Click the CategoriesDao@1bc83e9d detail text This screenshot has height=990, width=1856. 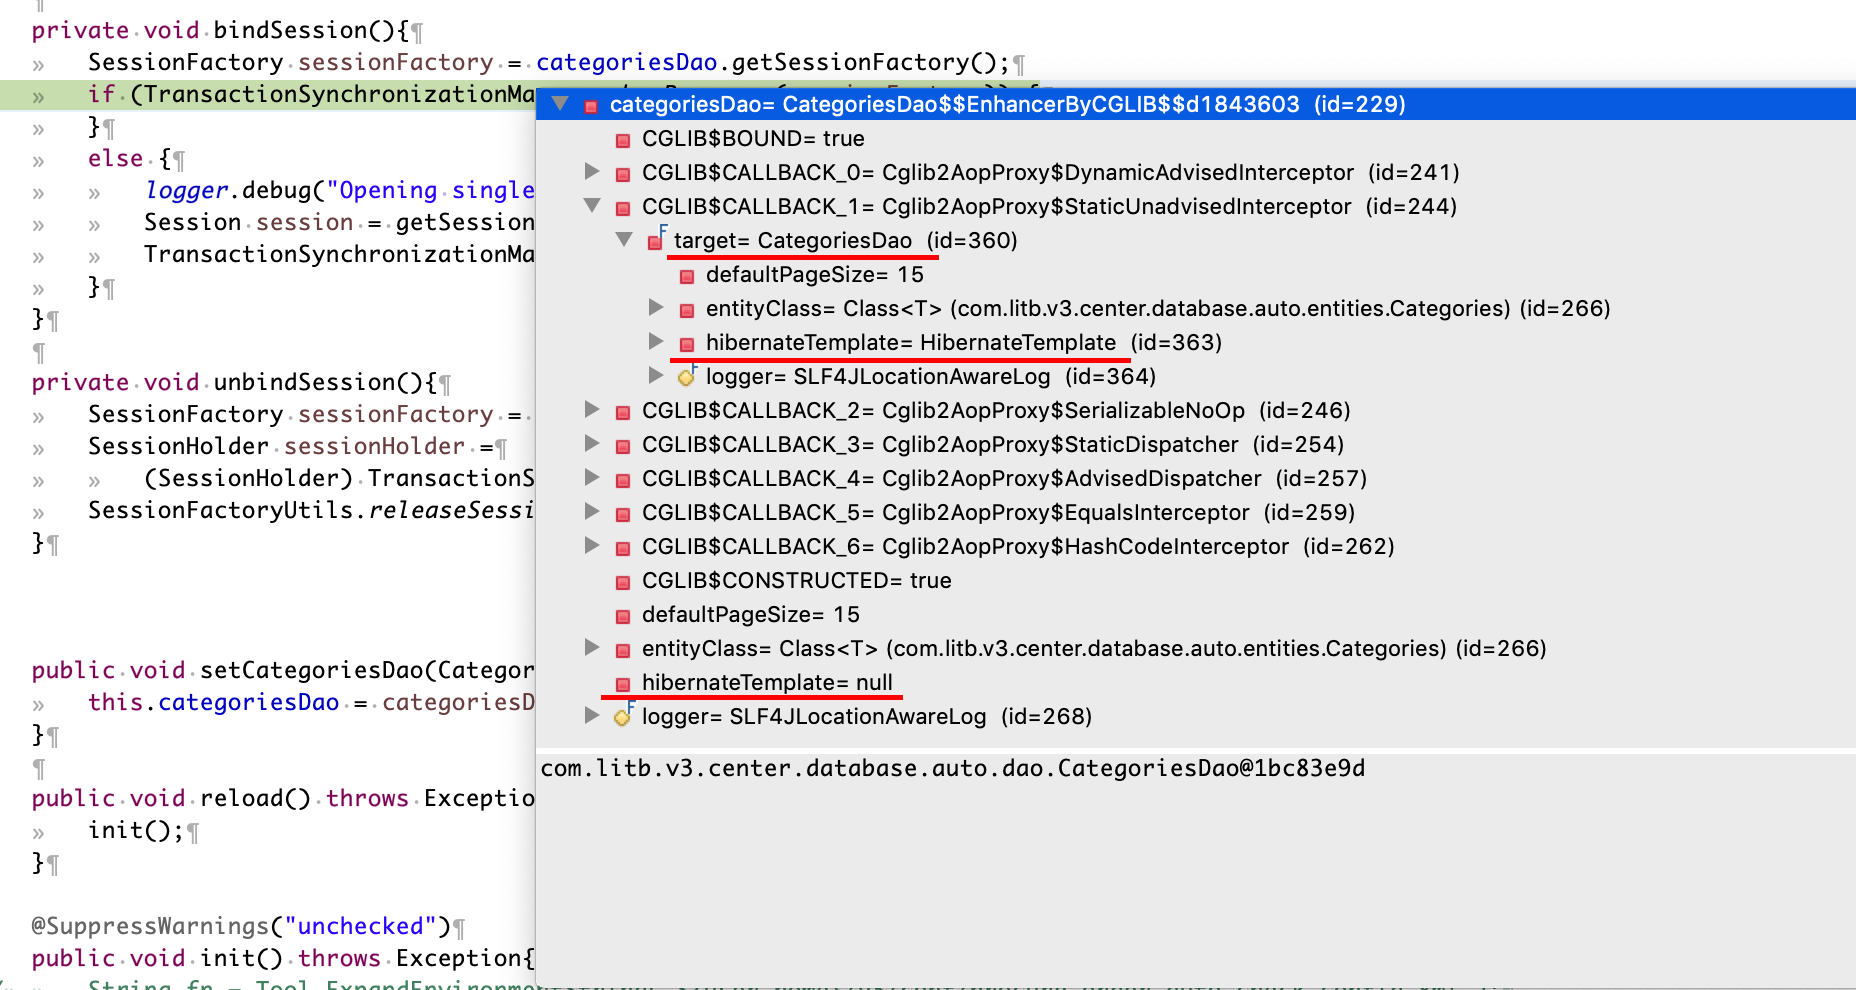(952, 768)
